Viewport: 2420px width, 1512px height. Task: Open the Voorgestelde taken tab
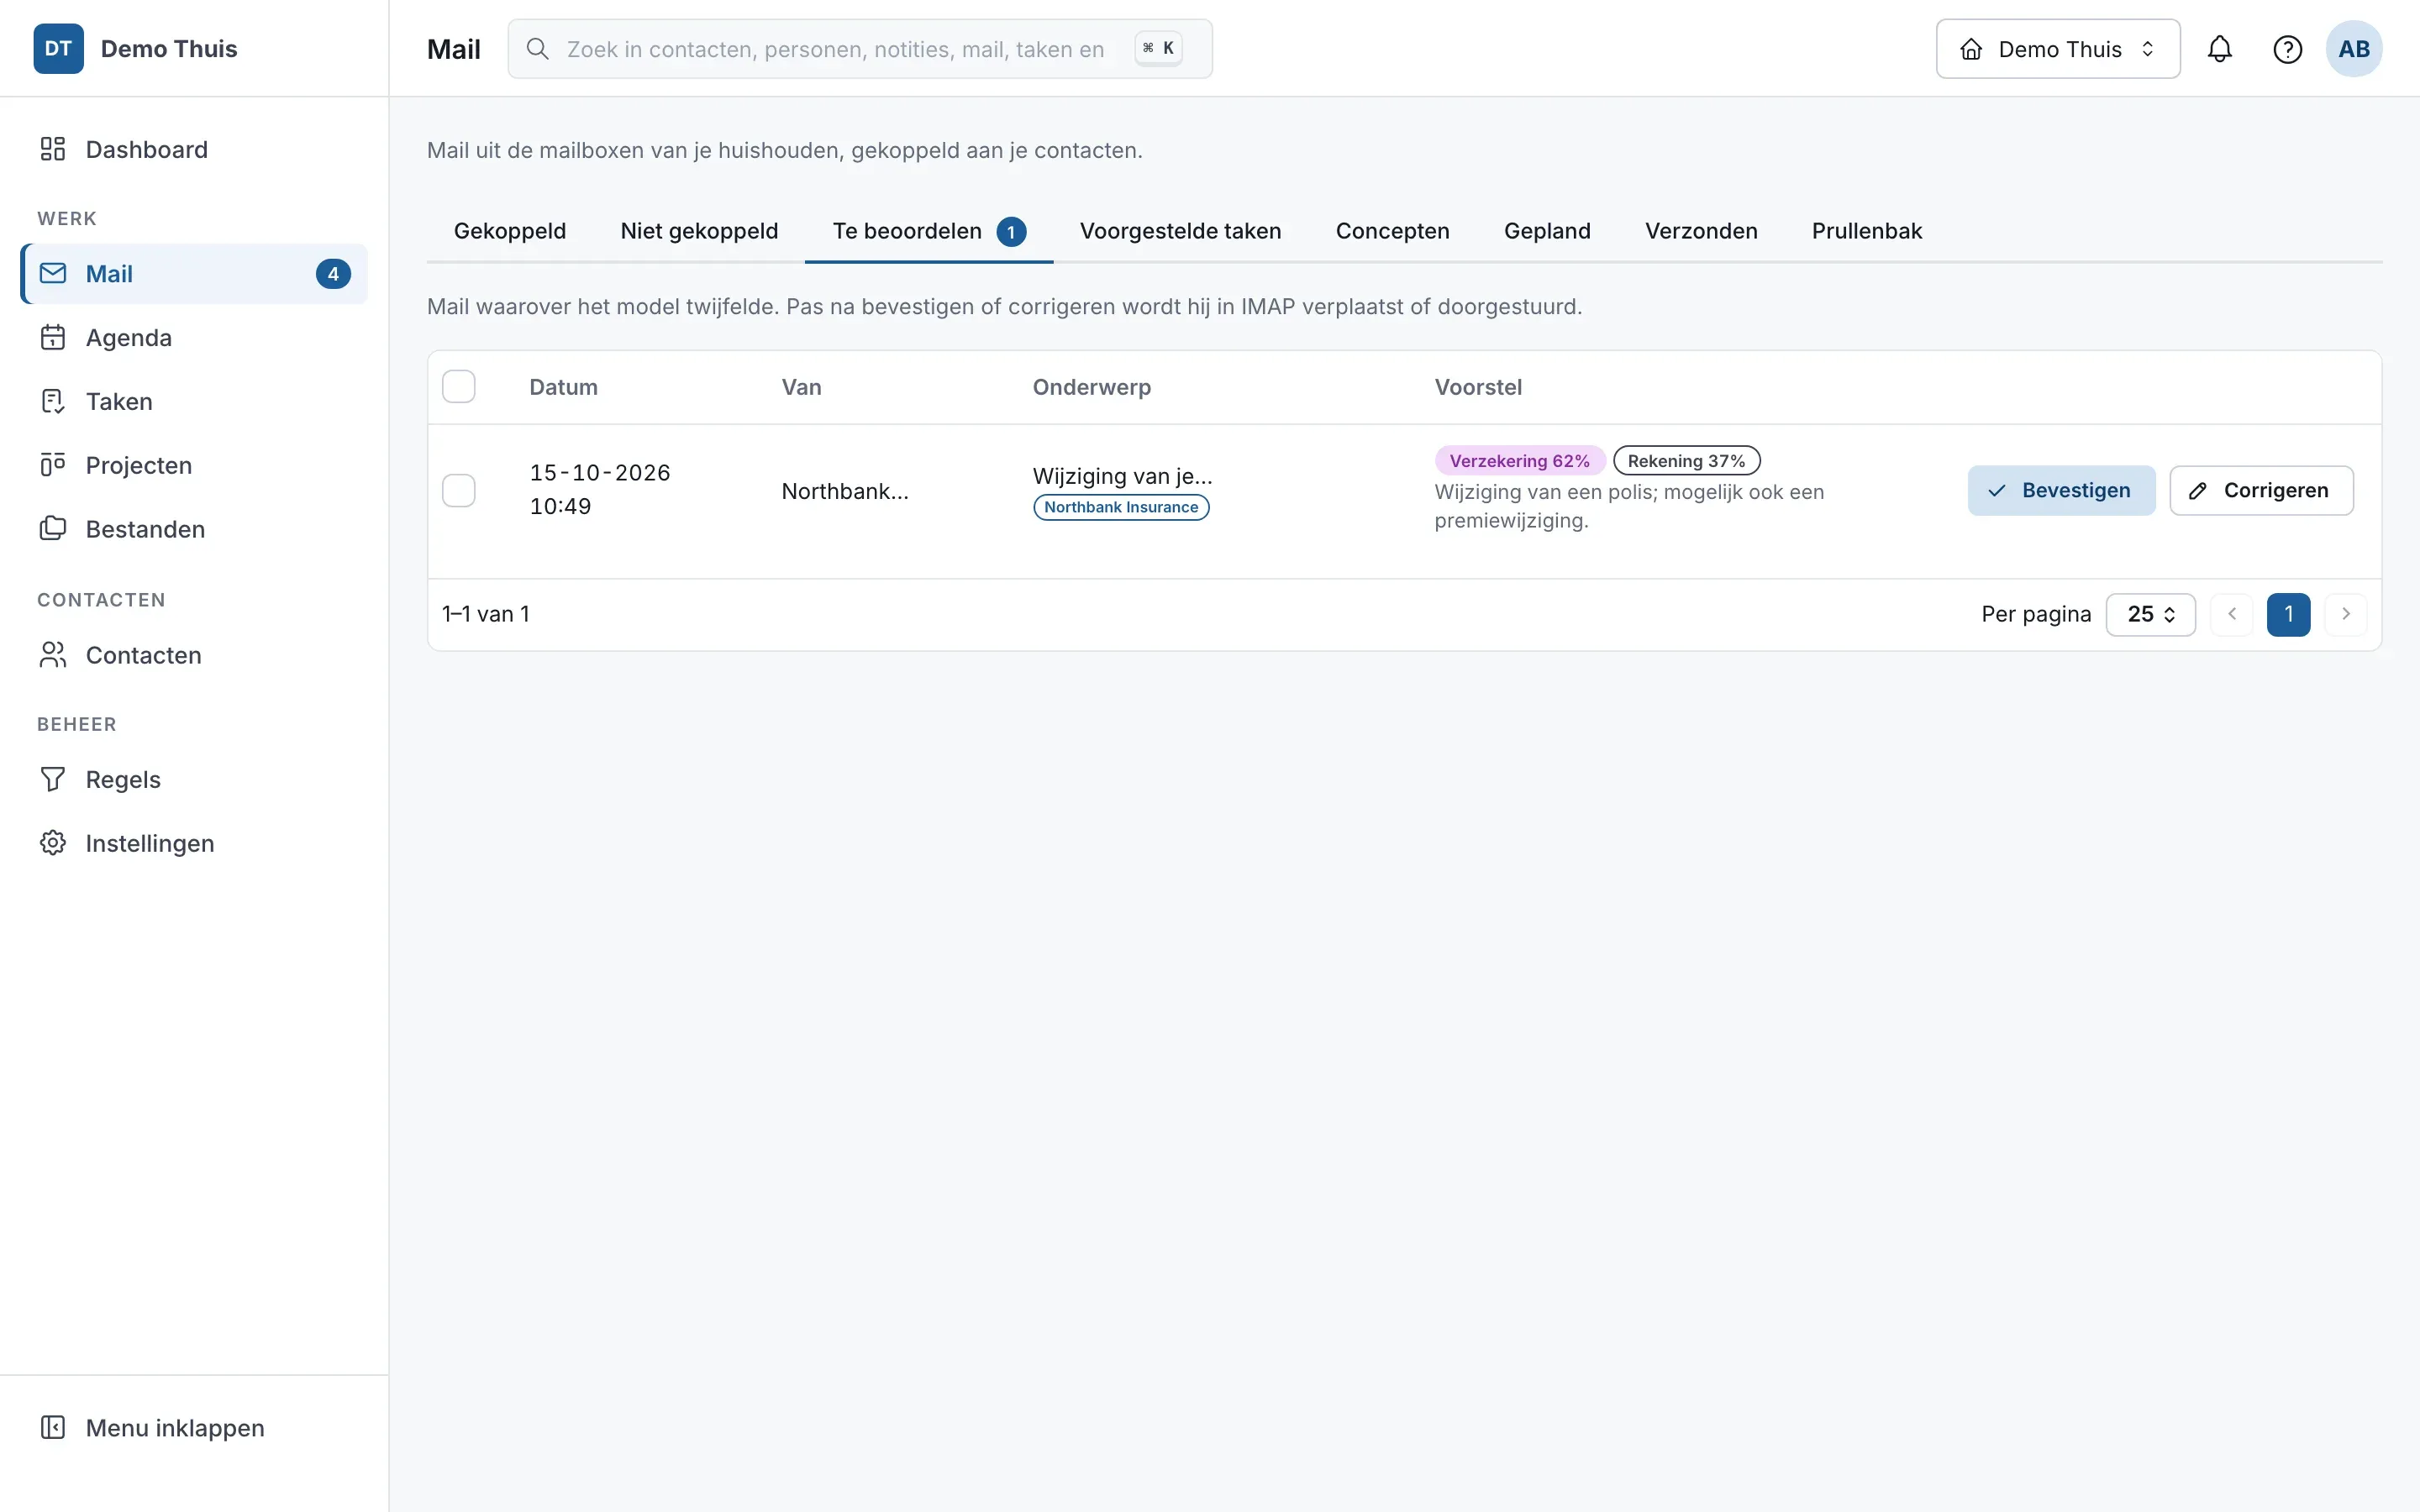point(1180,231)
